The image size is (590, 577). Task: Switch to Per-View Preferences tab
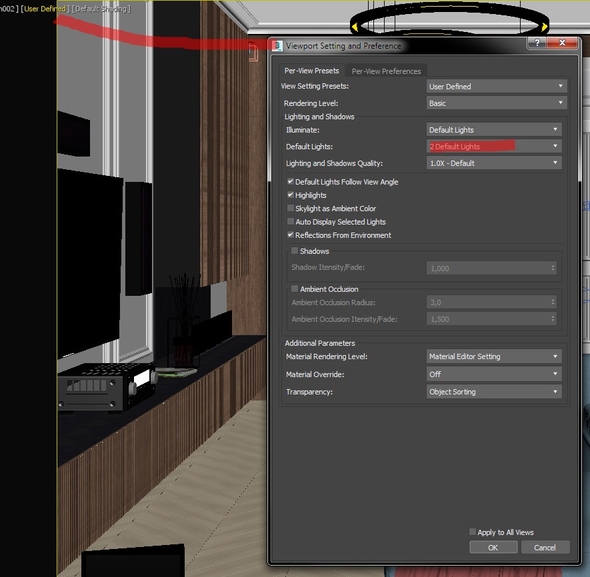coord(386,71)
